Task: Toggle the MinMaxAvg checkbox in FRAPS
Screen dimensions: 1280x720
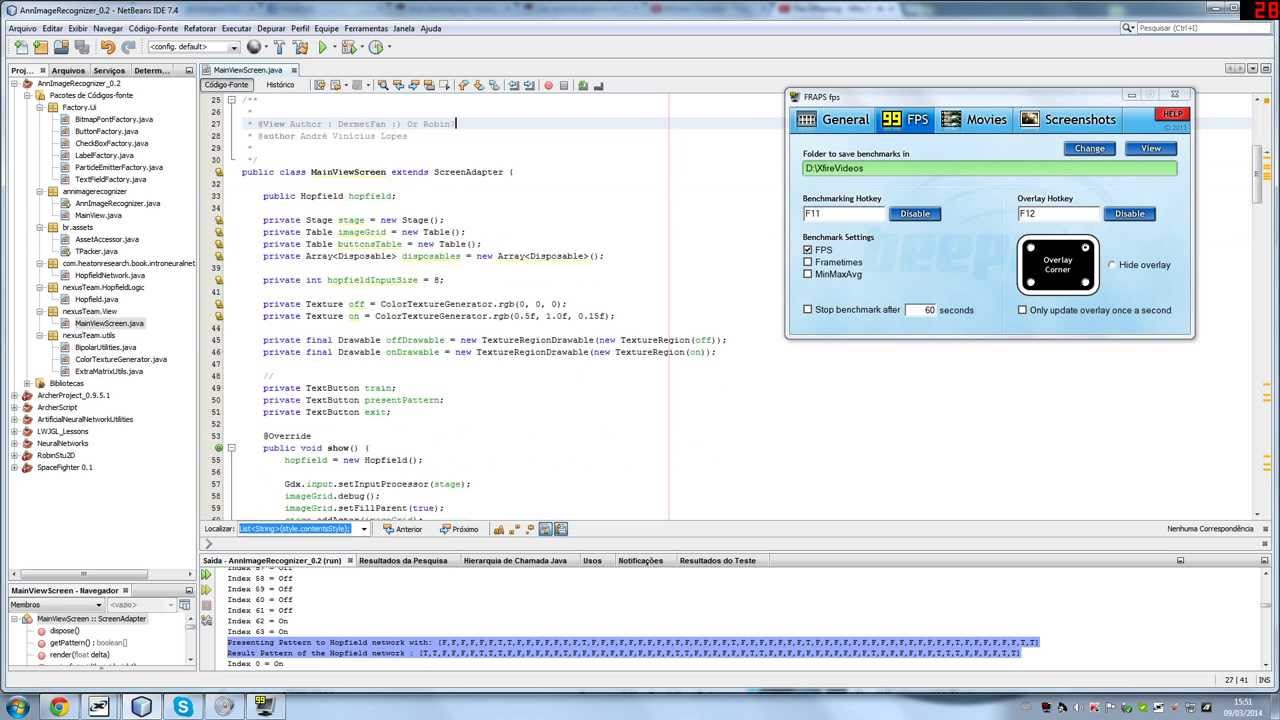Action: click(x=808, y=274)
